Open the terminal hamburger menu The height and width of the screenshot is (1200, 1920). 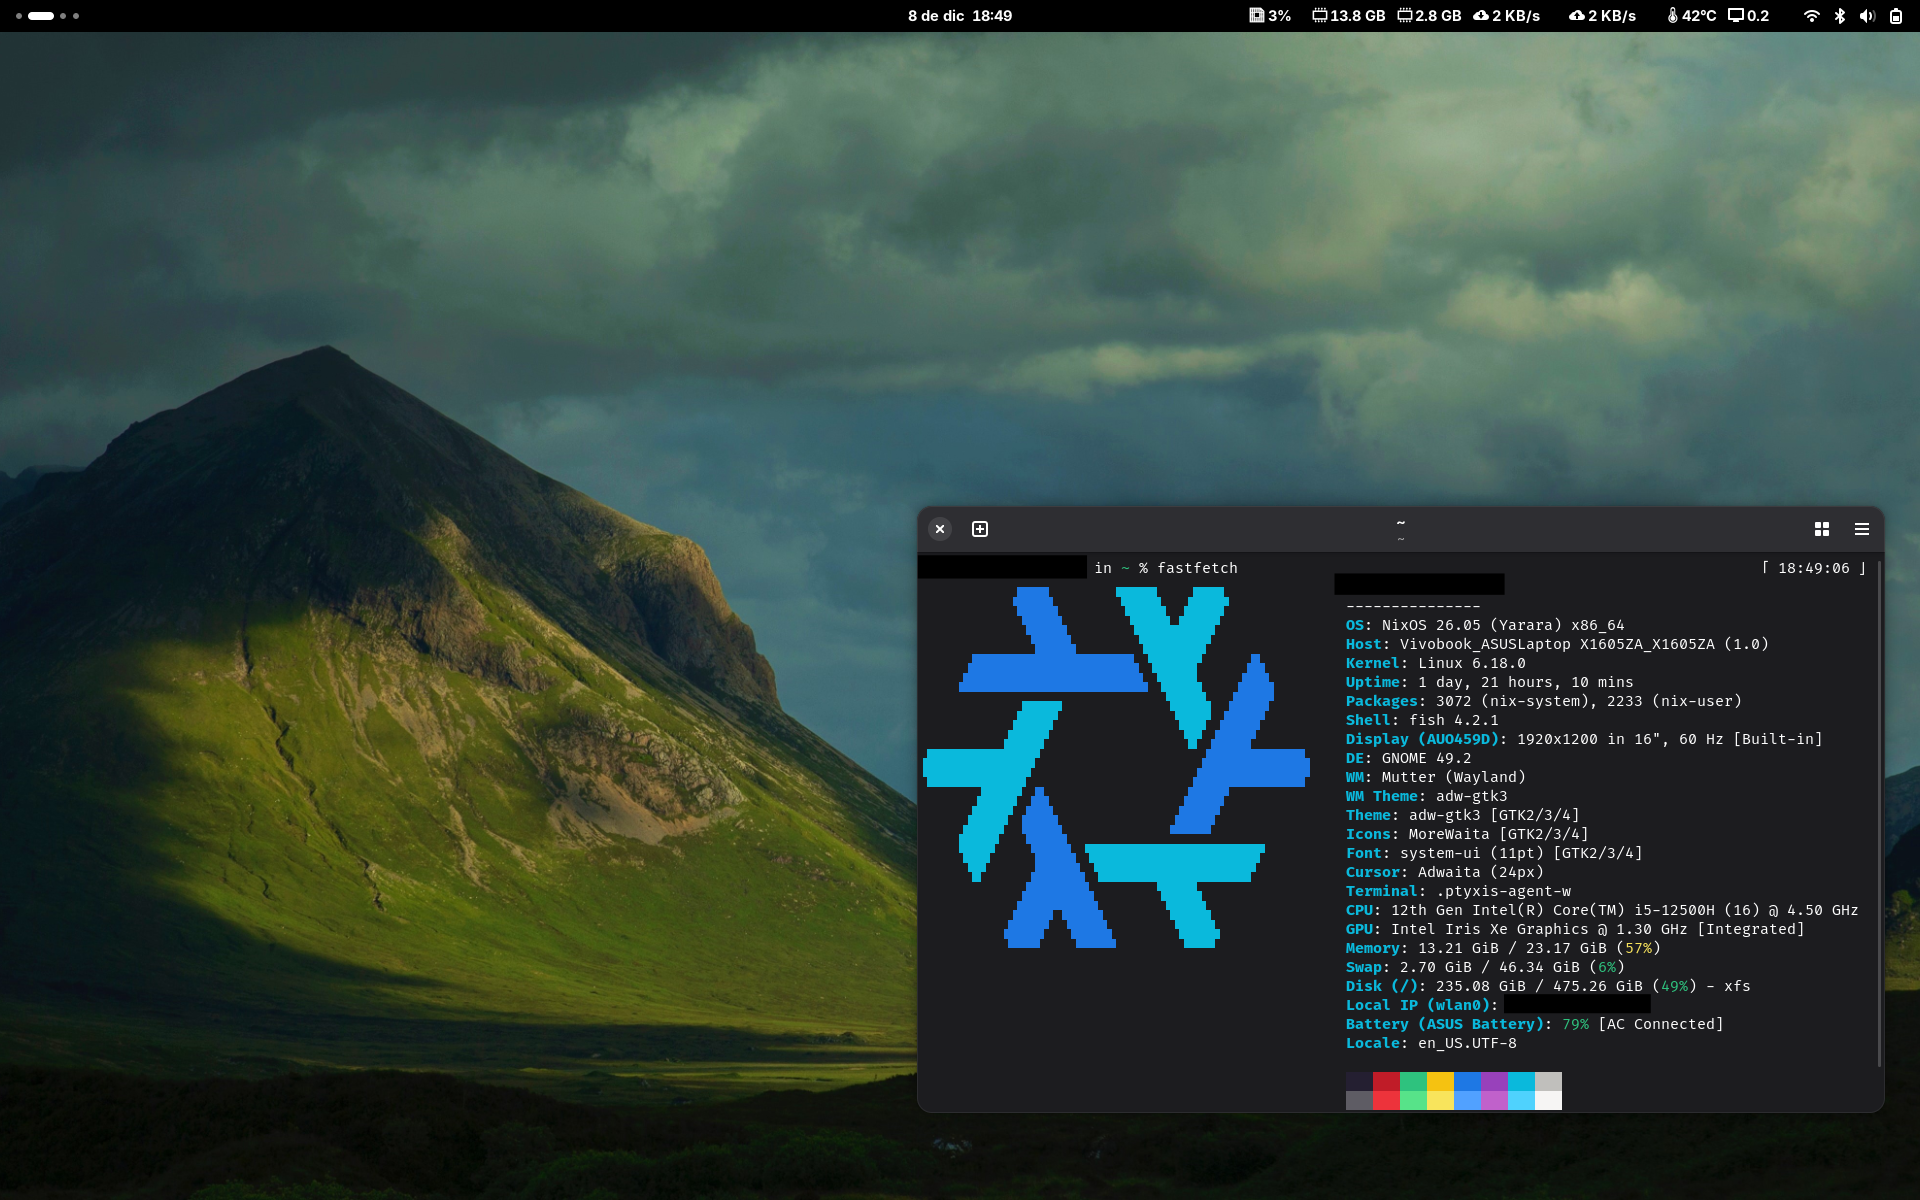coord(1861,529)
